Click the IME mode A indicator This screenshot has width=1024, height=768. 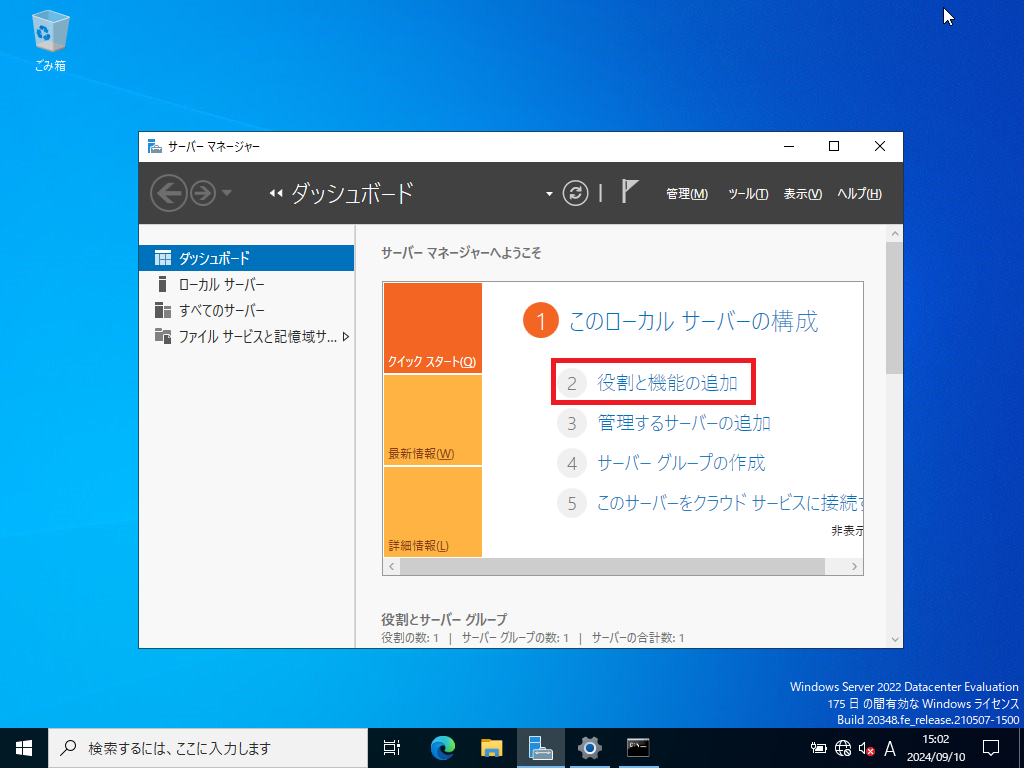(889, 748)
